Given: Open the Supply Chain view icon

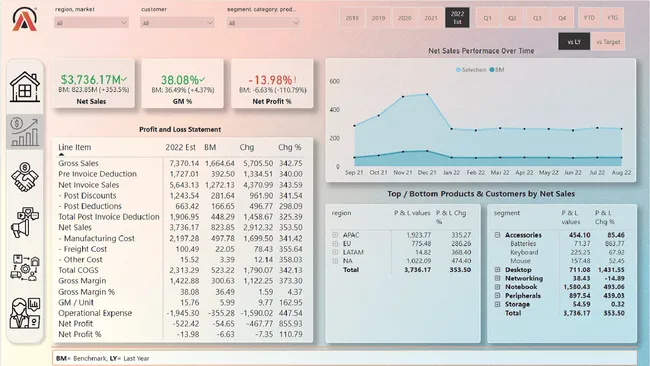Looking at the screenshot, I should [25, 267].
